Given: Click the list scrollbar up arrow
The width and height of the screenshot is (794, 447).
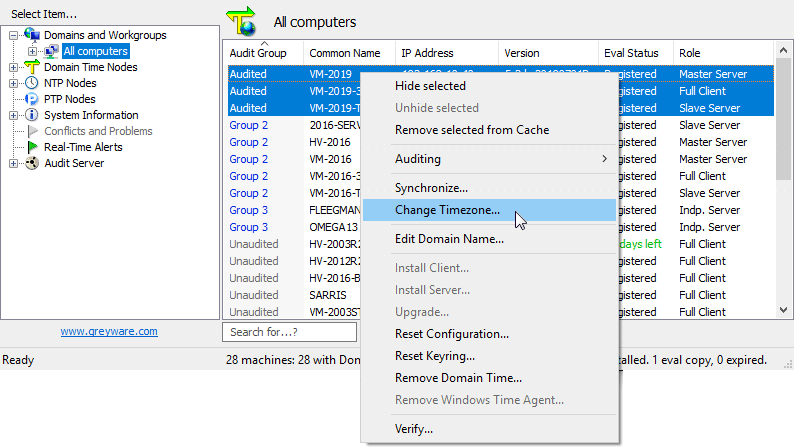Looking at the screenshot, I should [x=783, y=50].
